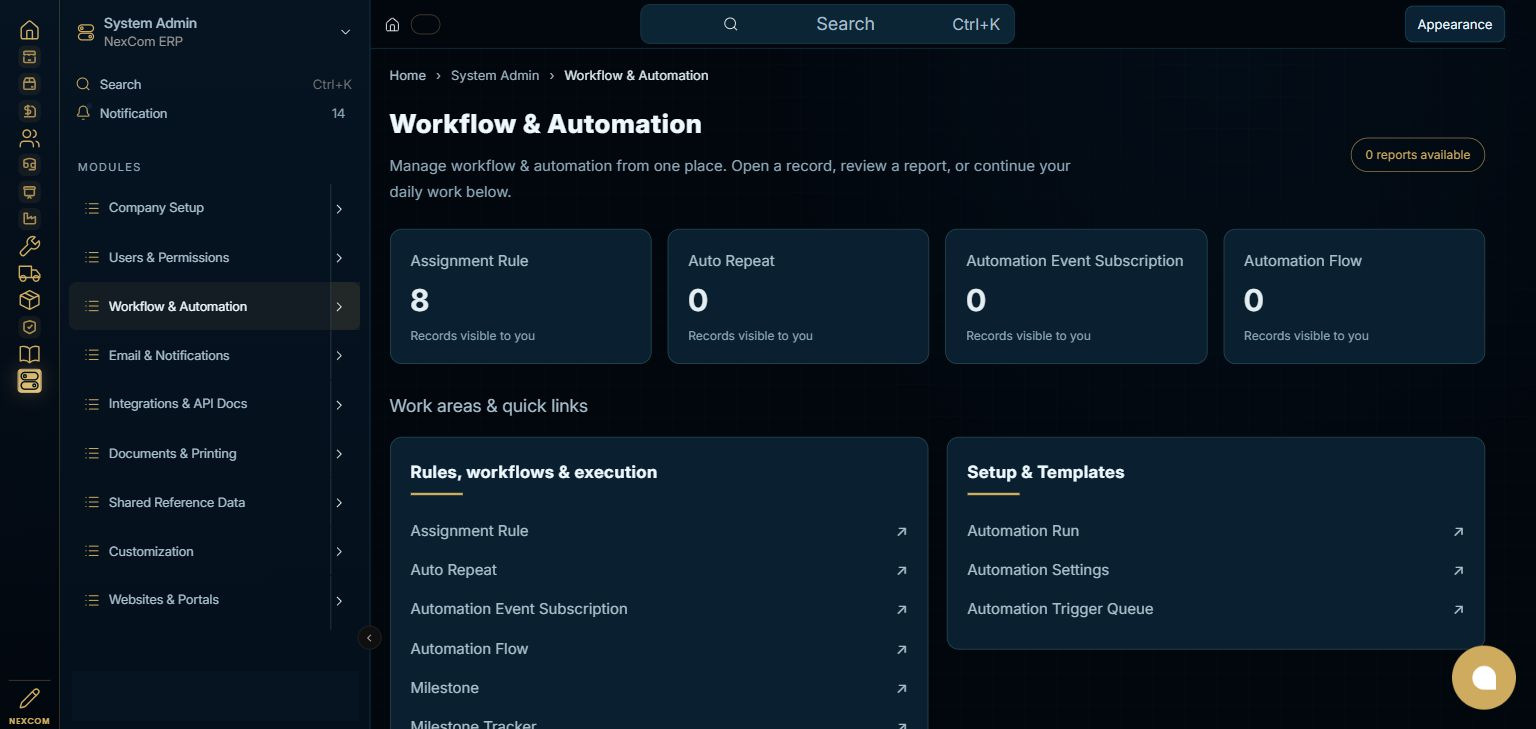The image size is (1536, 729).
Task: Expand Workflow & Automation via its chevron
Action: coord(339,307)
